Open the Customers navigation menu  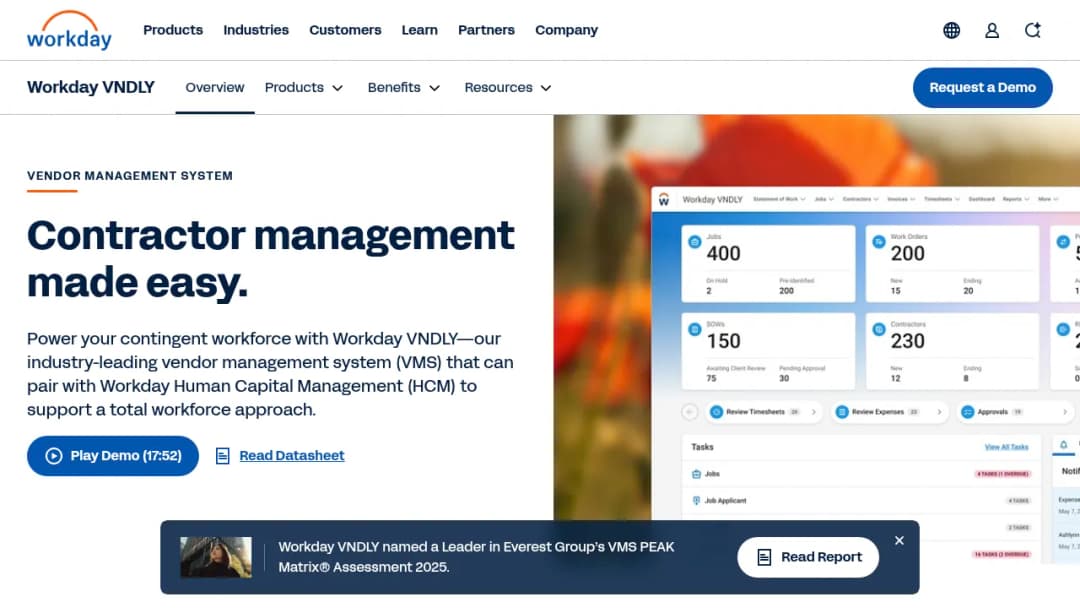tap(345, 30)
